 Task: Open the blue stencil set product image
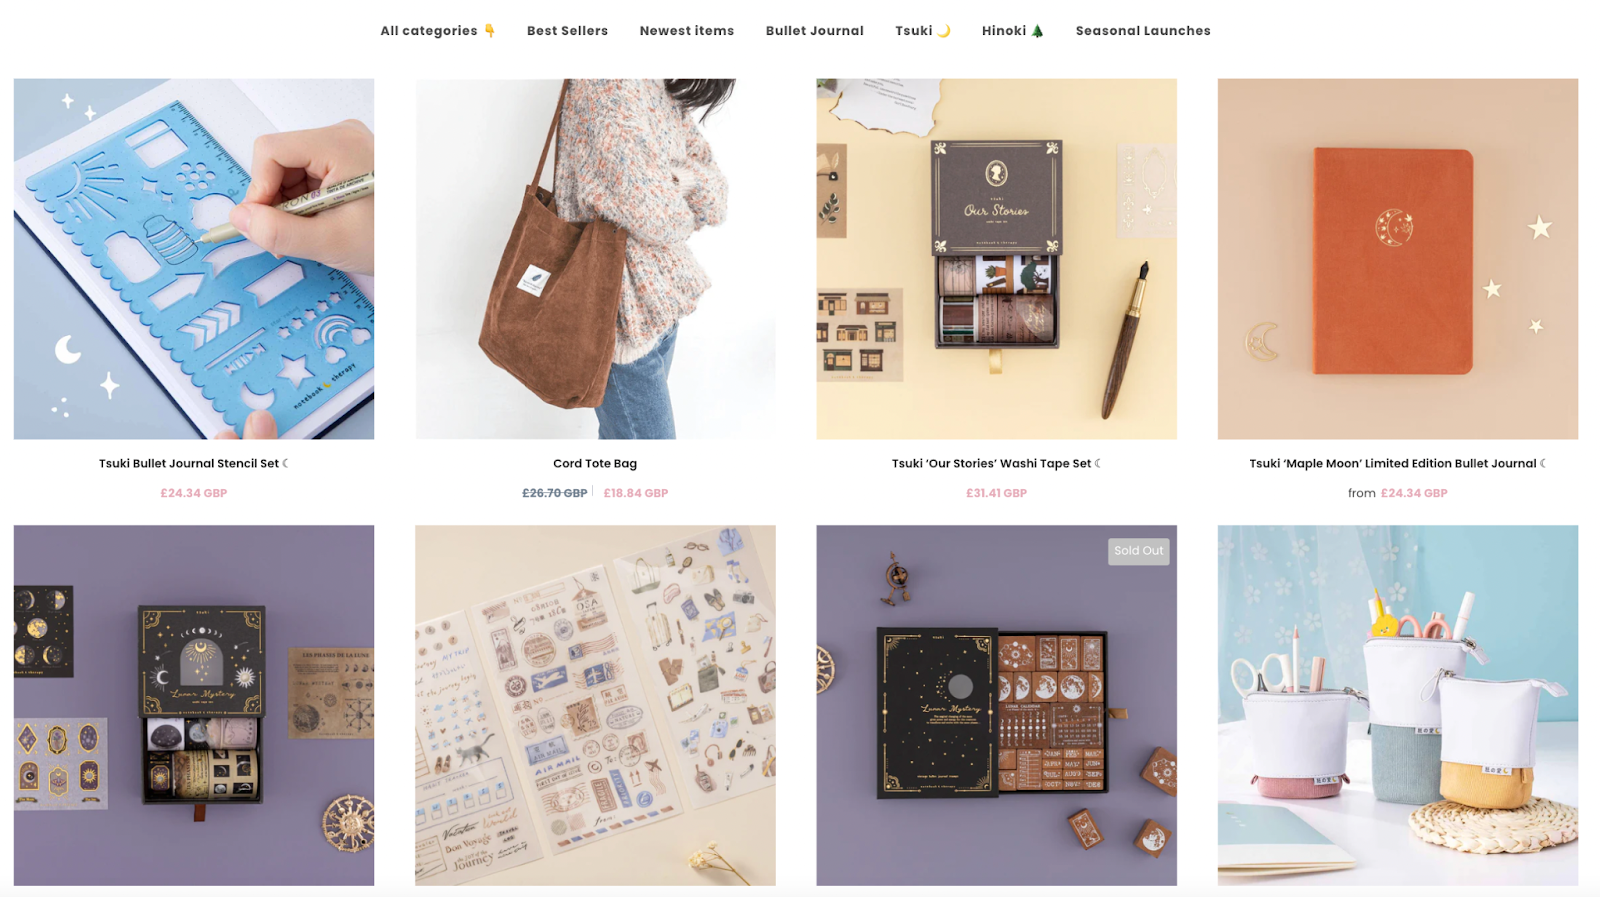pyautogui.click(x=194, y=259)
